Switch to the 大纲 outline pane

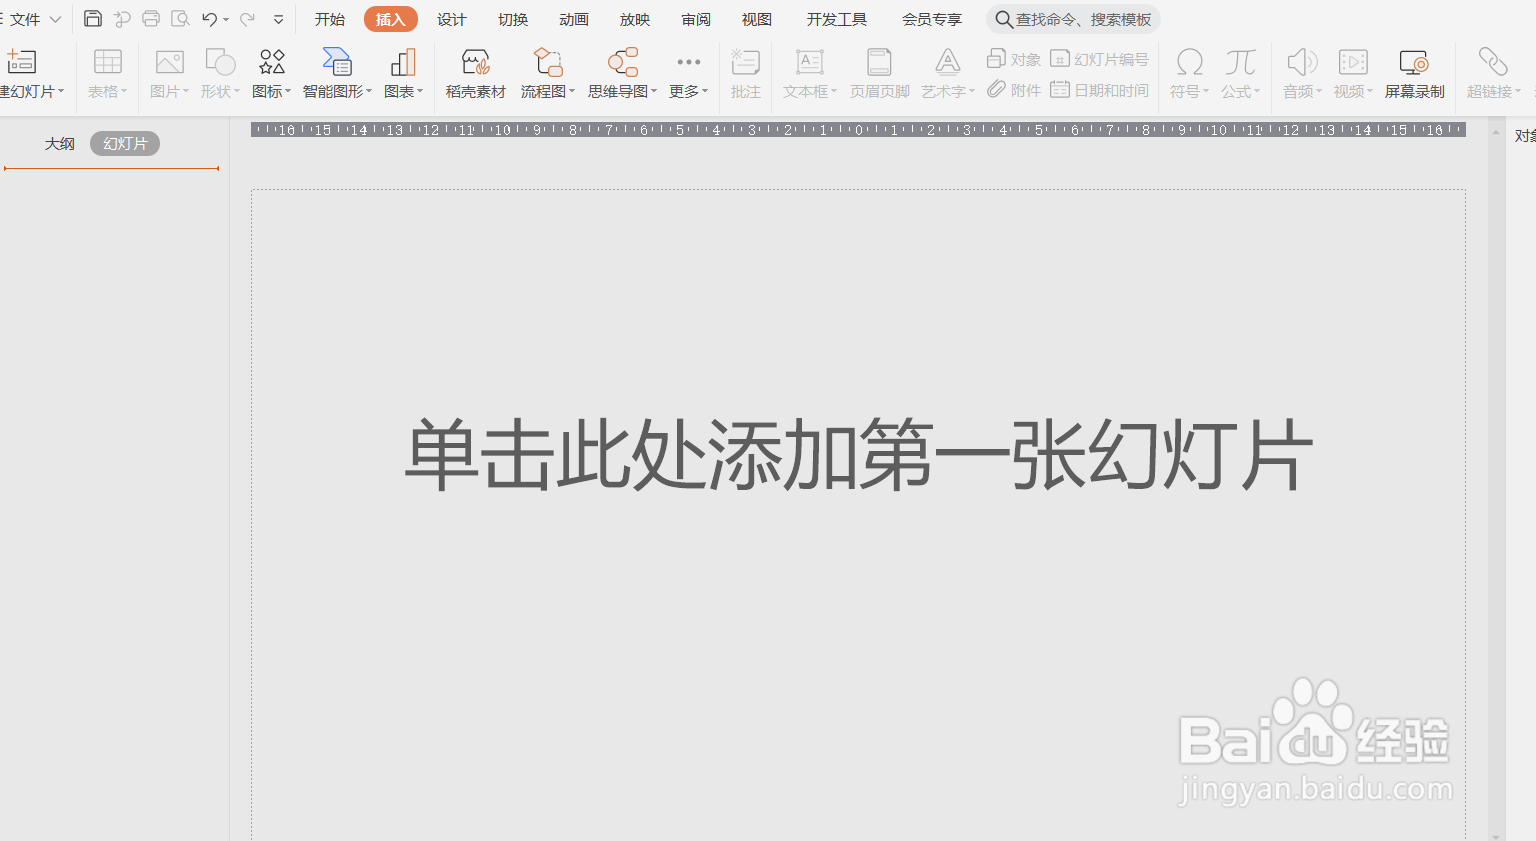pos(60,144)
